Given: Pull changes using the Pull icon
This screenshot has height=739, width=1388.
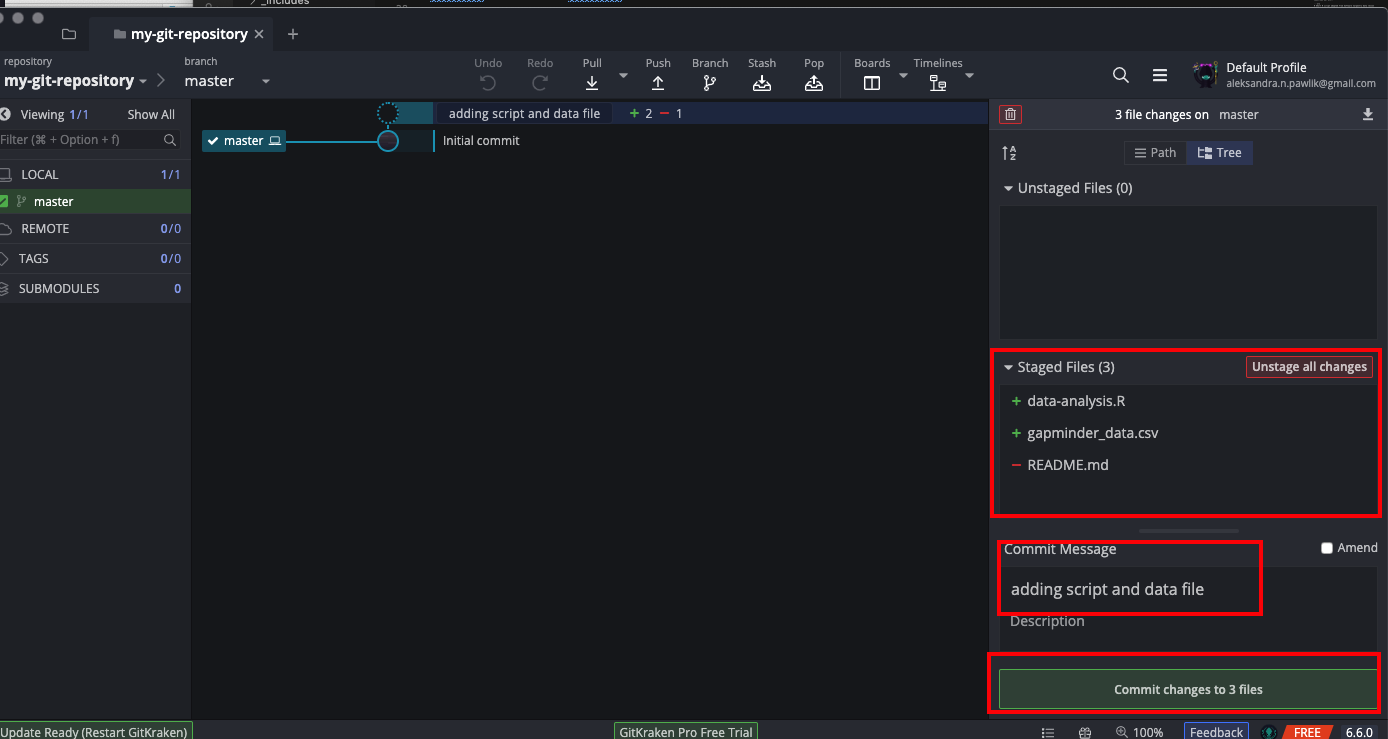Looking at the screenshot, I should tap(592, 84).
